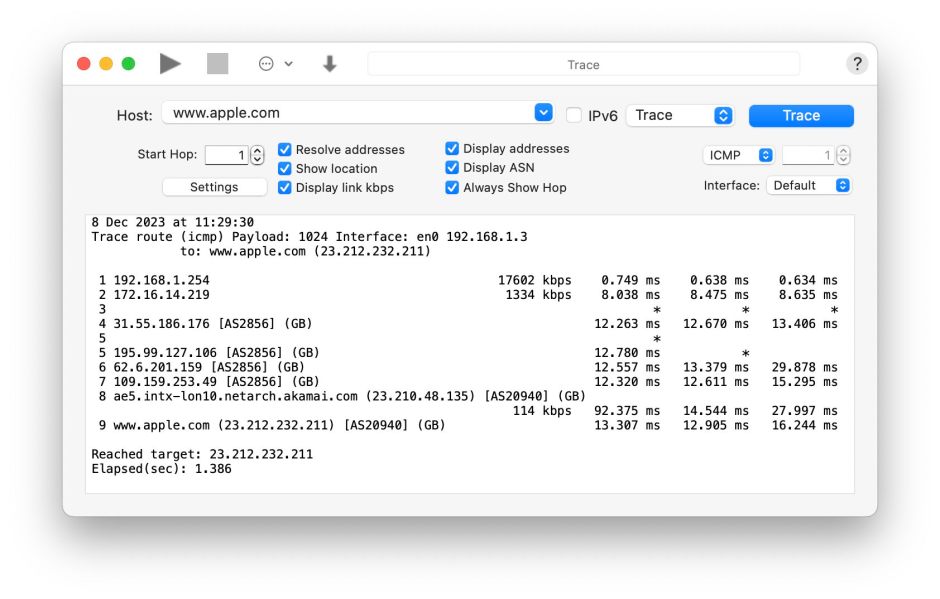Screen dimensions: 940x599
Task: Open the ICMP protocol dropdown
Action: click(x=739, y=155)
